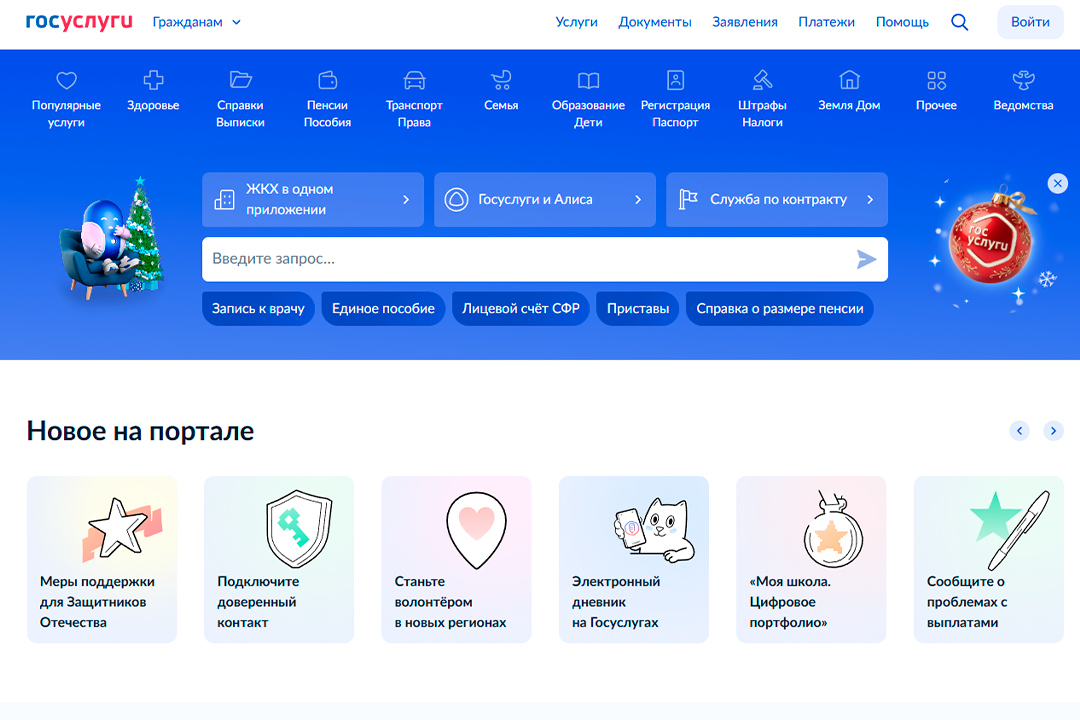This screenshot has height=720, width=1080.
Task: Click the red Госуслуги ornament
Action: pos(990,238)
